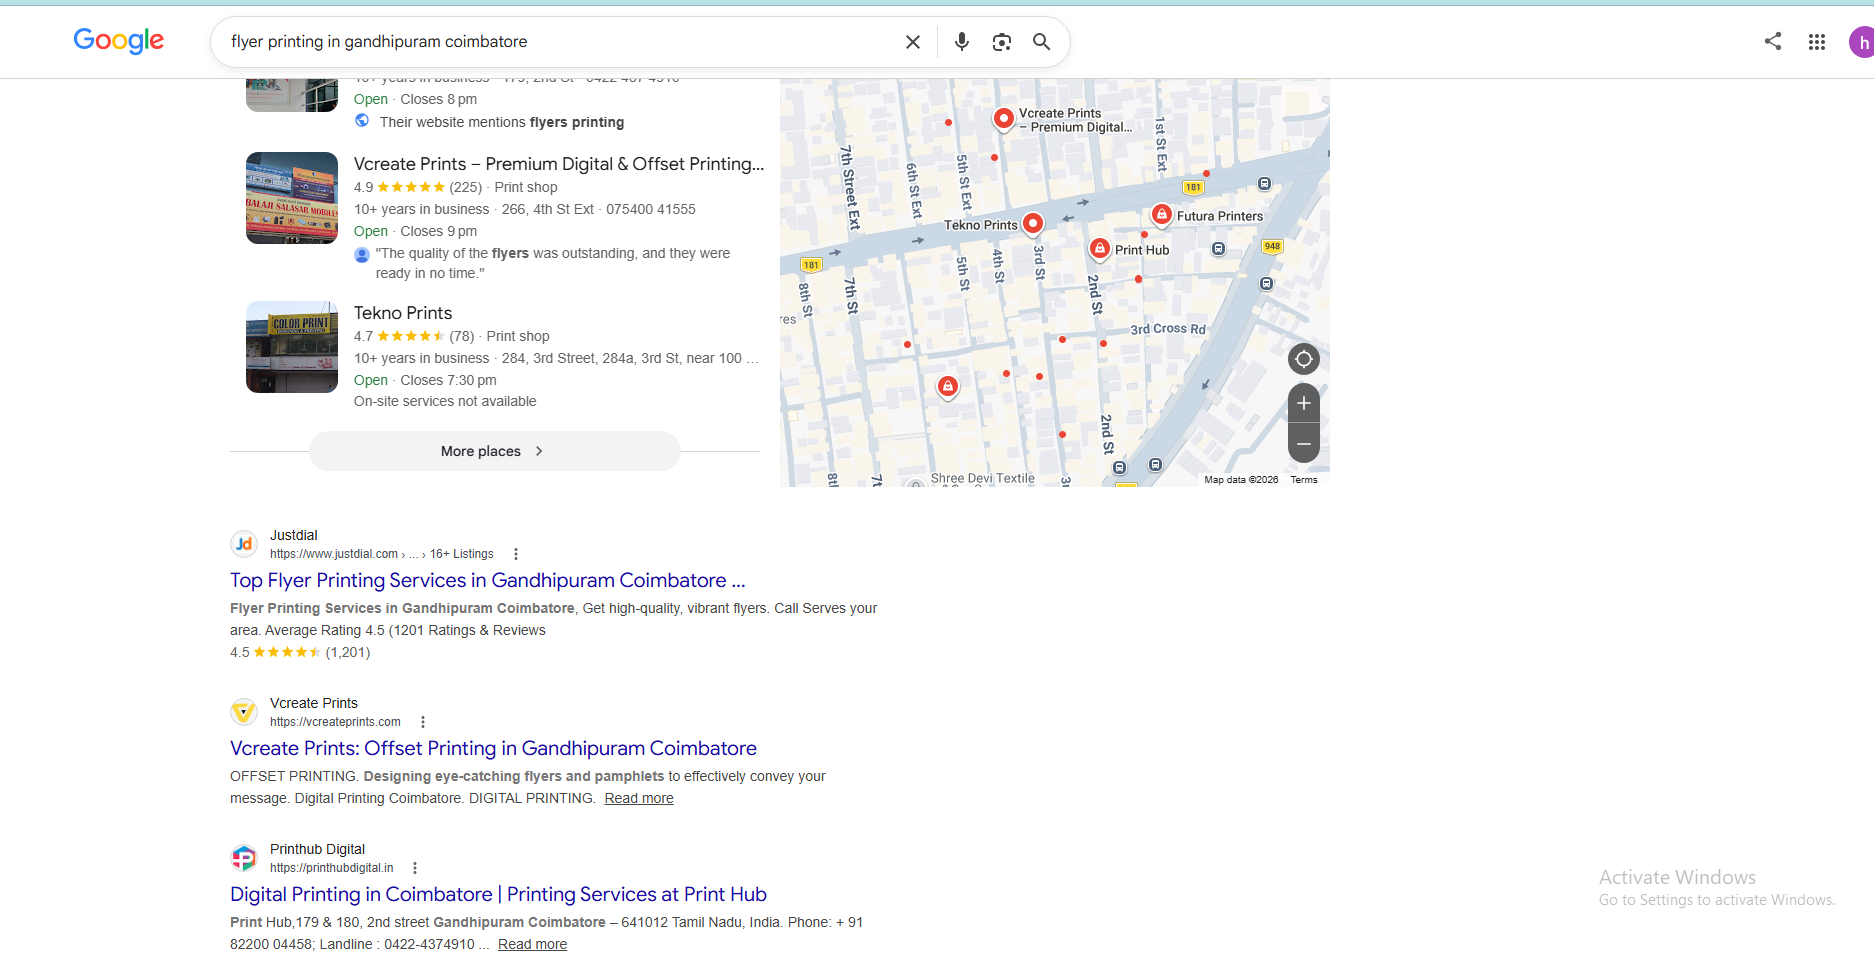Click the Vcreate Prints phone number 075400 41555
The image size is (1874, 956).
point(651,209)
